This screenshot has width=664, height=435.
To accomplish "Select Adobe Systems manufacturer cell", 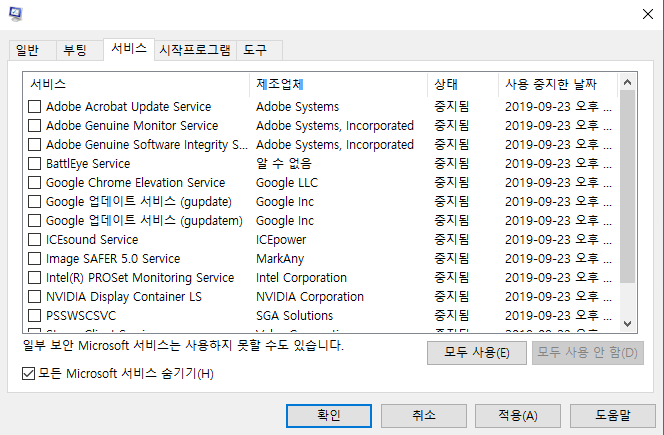I will tap(297, 107).
